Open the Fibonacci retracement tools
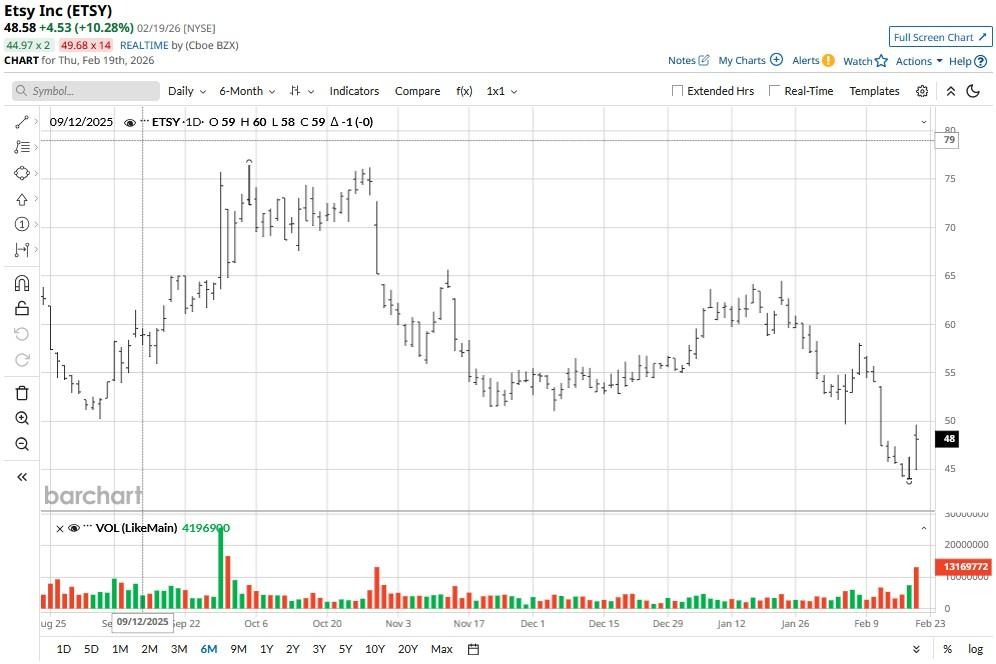Image resolution: width=996 pixels, height=664 pixels. [x=22, y=147]
